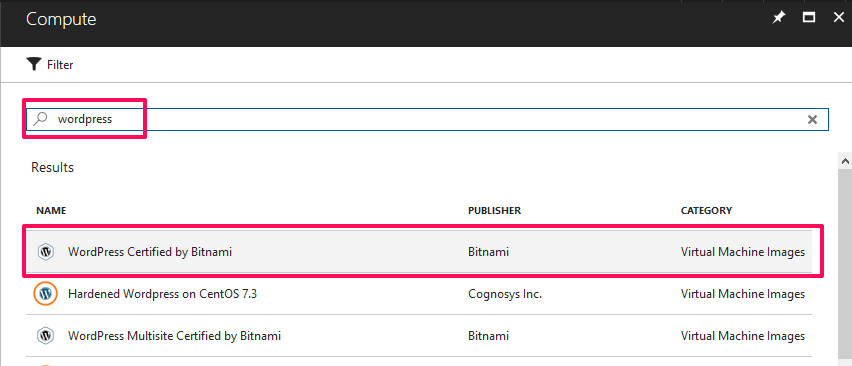Click Cognosys Inc. publisher cell
Screen dimensions: 852x366
coord(505,294)
